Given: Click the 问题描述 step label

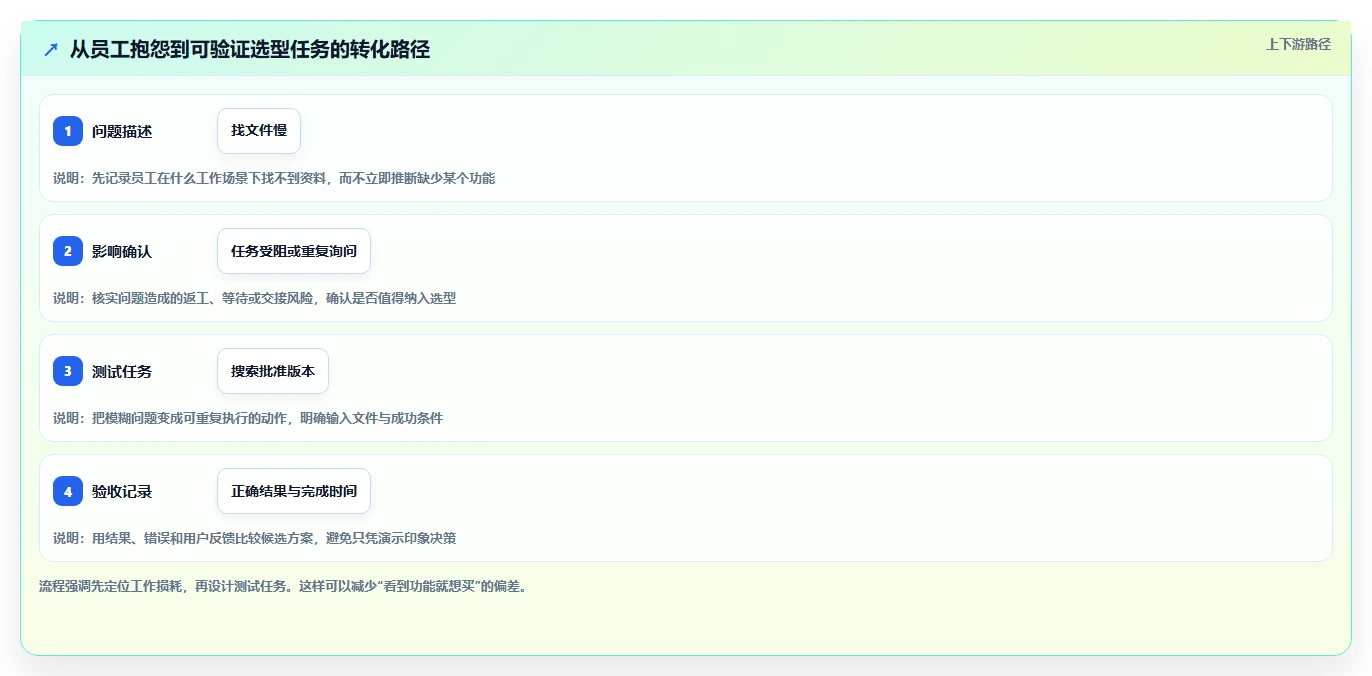Looking at the screenshot, I should tap(122, 131).
